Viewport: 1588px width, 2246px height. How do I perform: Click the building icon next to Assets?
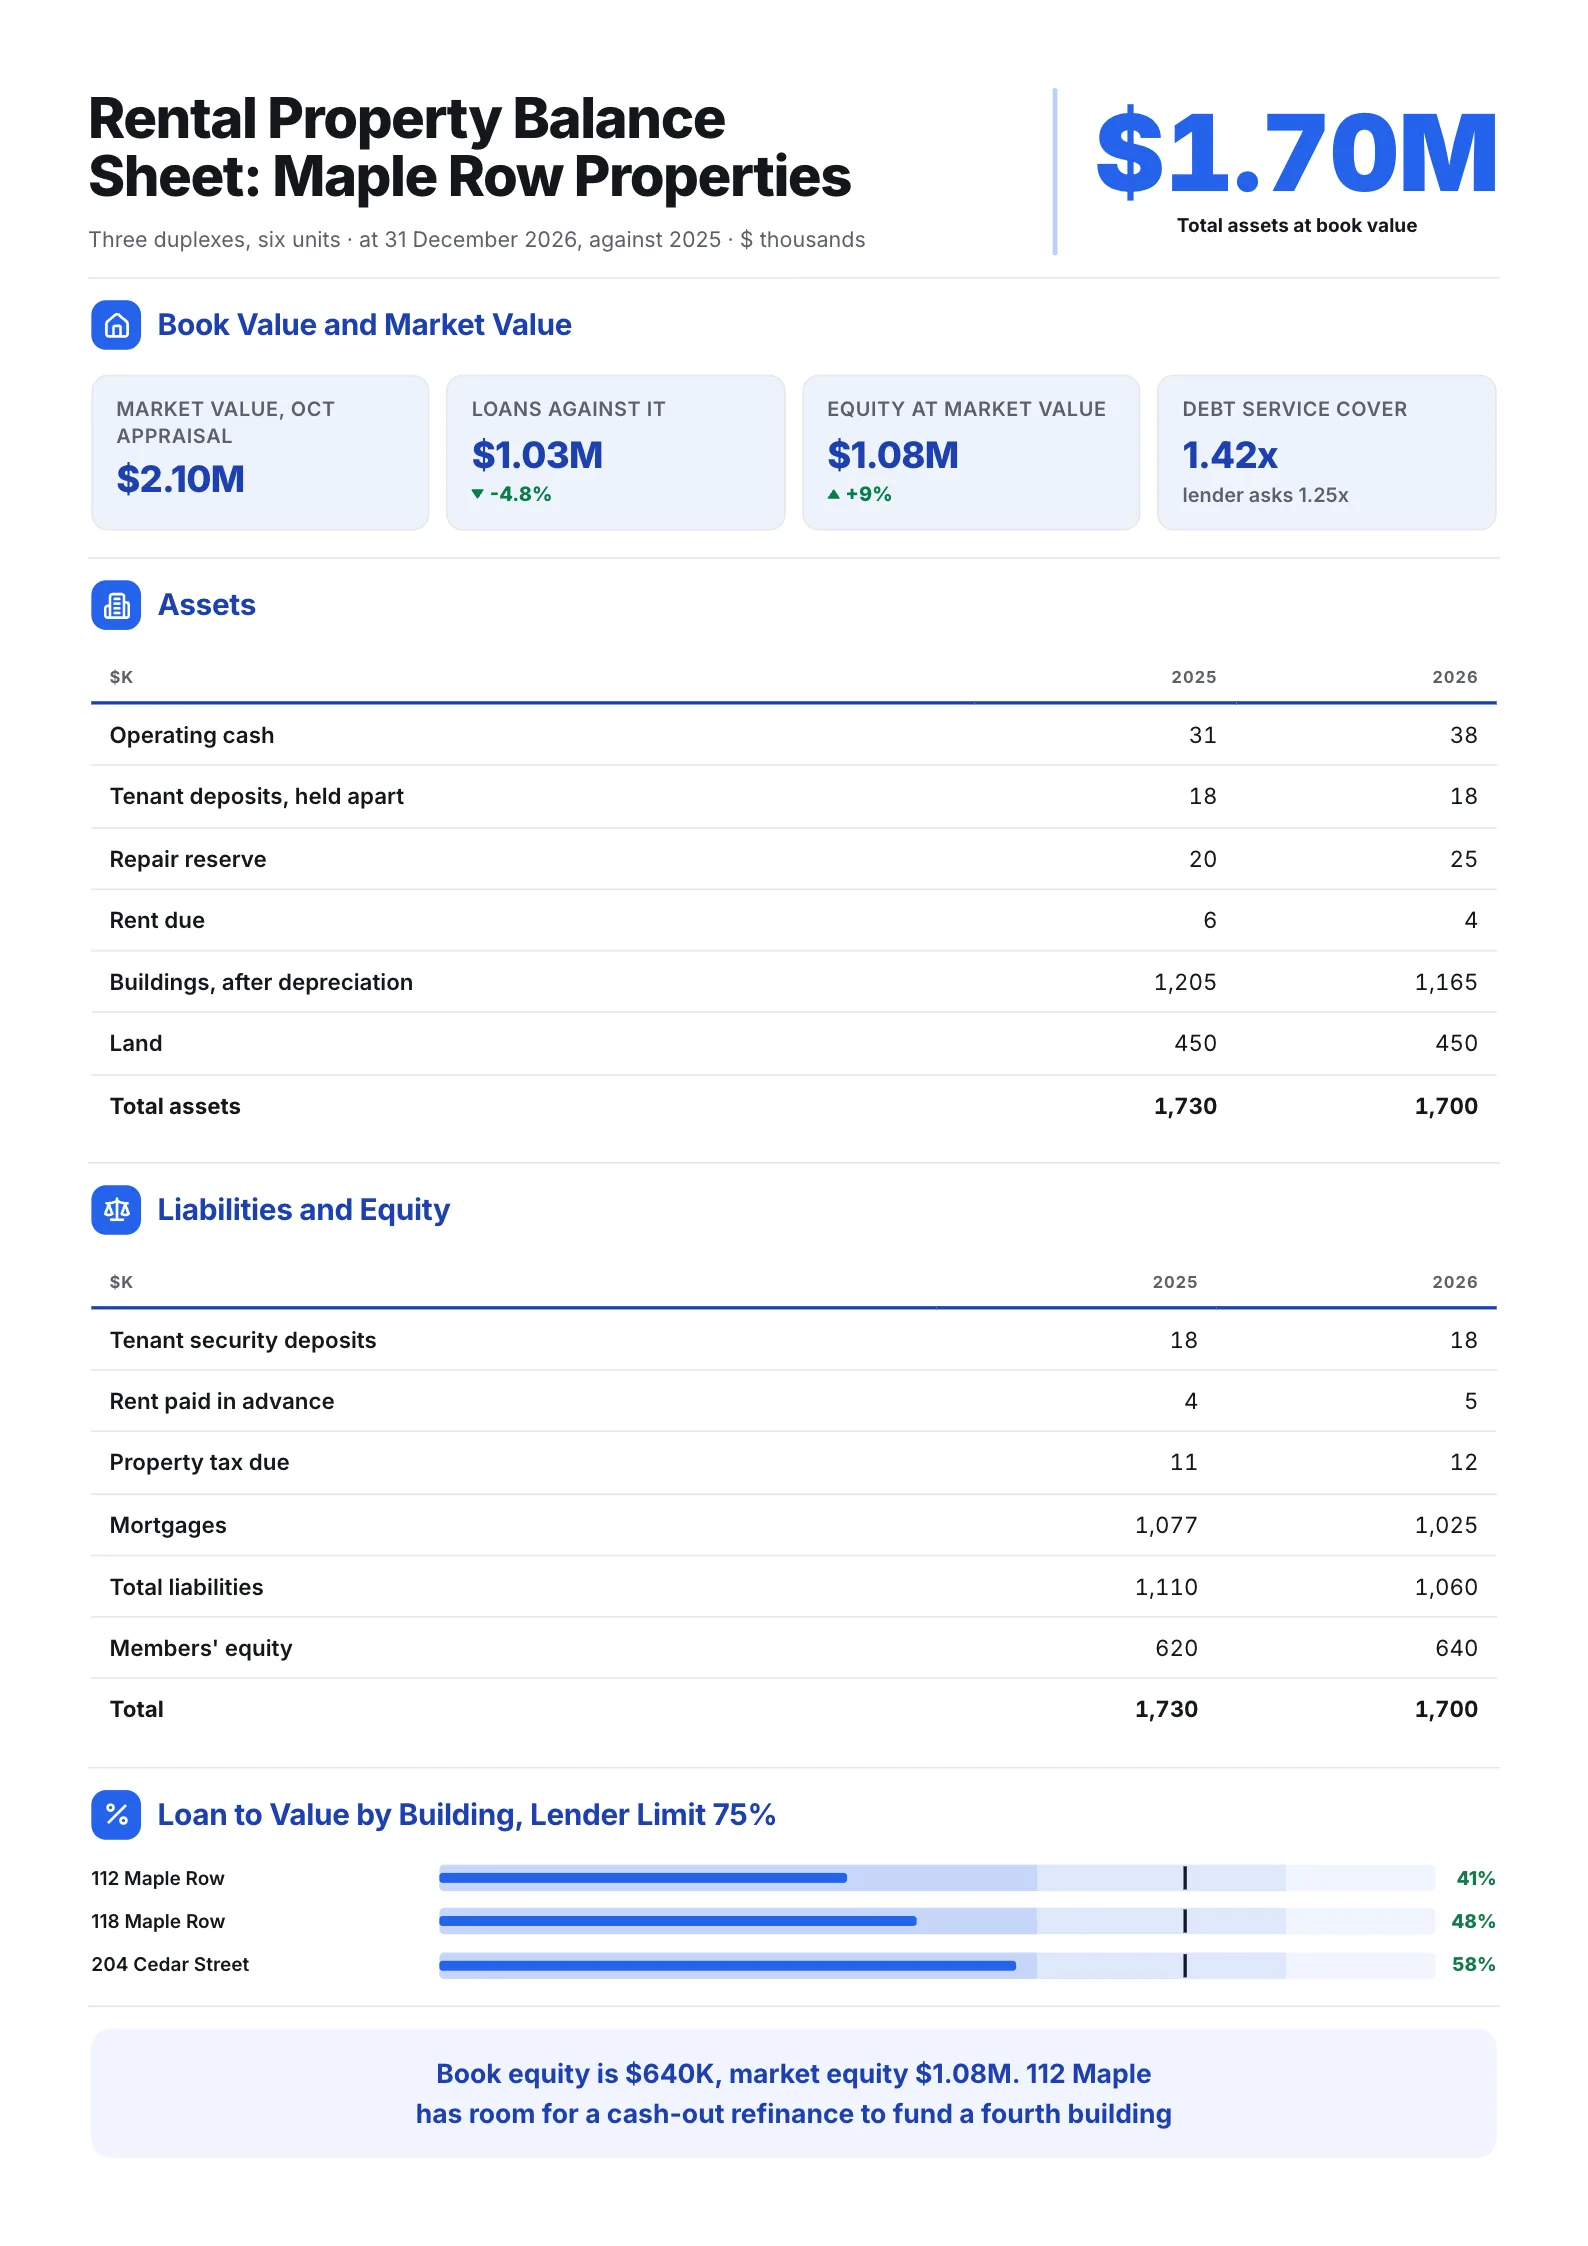click(x=116, y=605)
